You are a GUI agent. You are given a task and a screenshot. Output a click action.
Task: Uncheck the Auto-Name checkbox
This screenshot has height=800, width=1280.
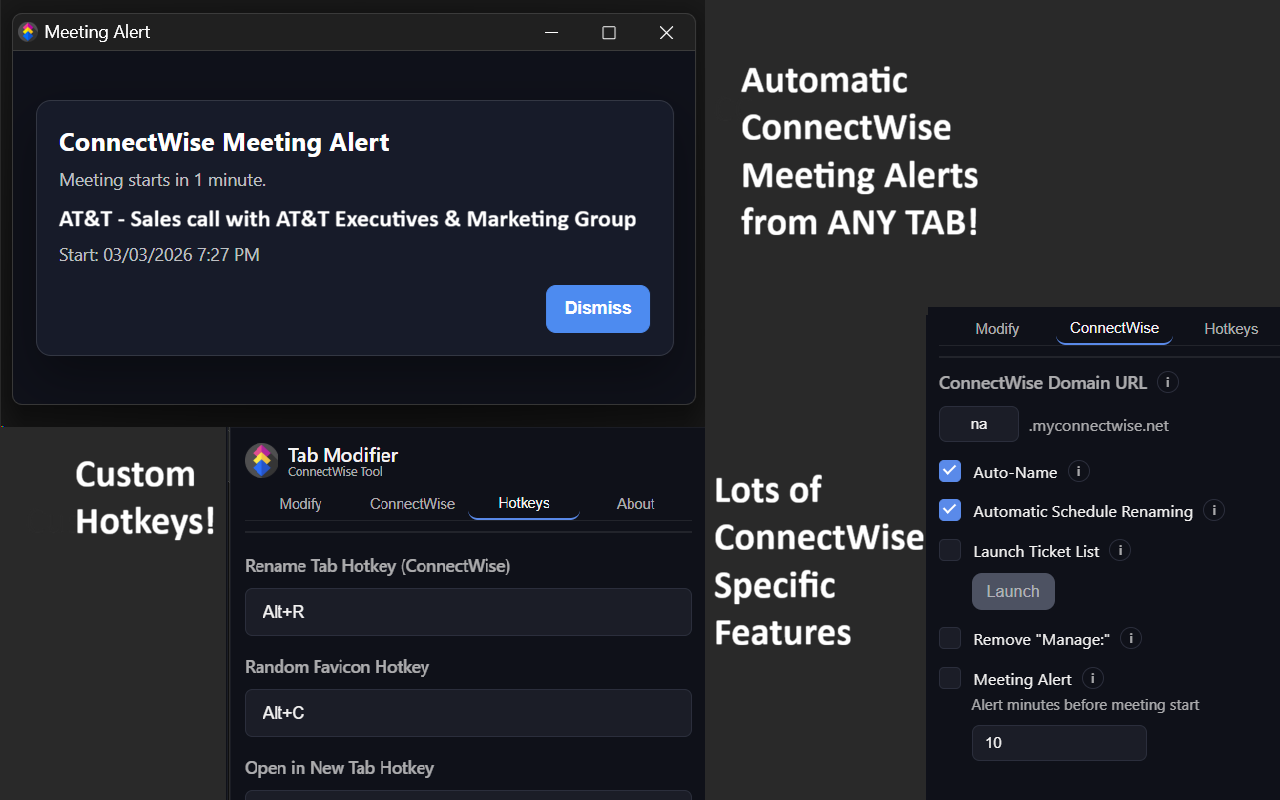(950, 471)
